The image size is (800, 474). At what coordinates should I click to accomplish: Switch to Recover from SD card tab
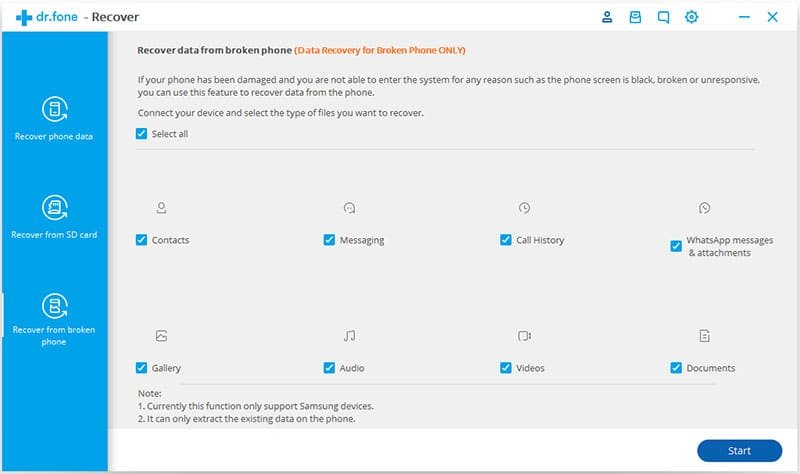click(54, 218)
